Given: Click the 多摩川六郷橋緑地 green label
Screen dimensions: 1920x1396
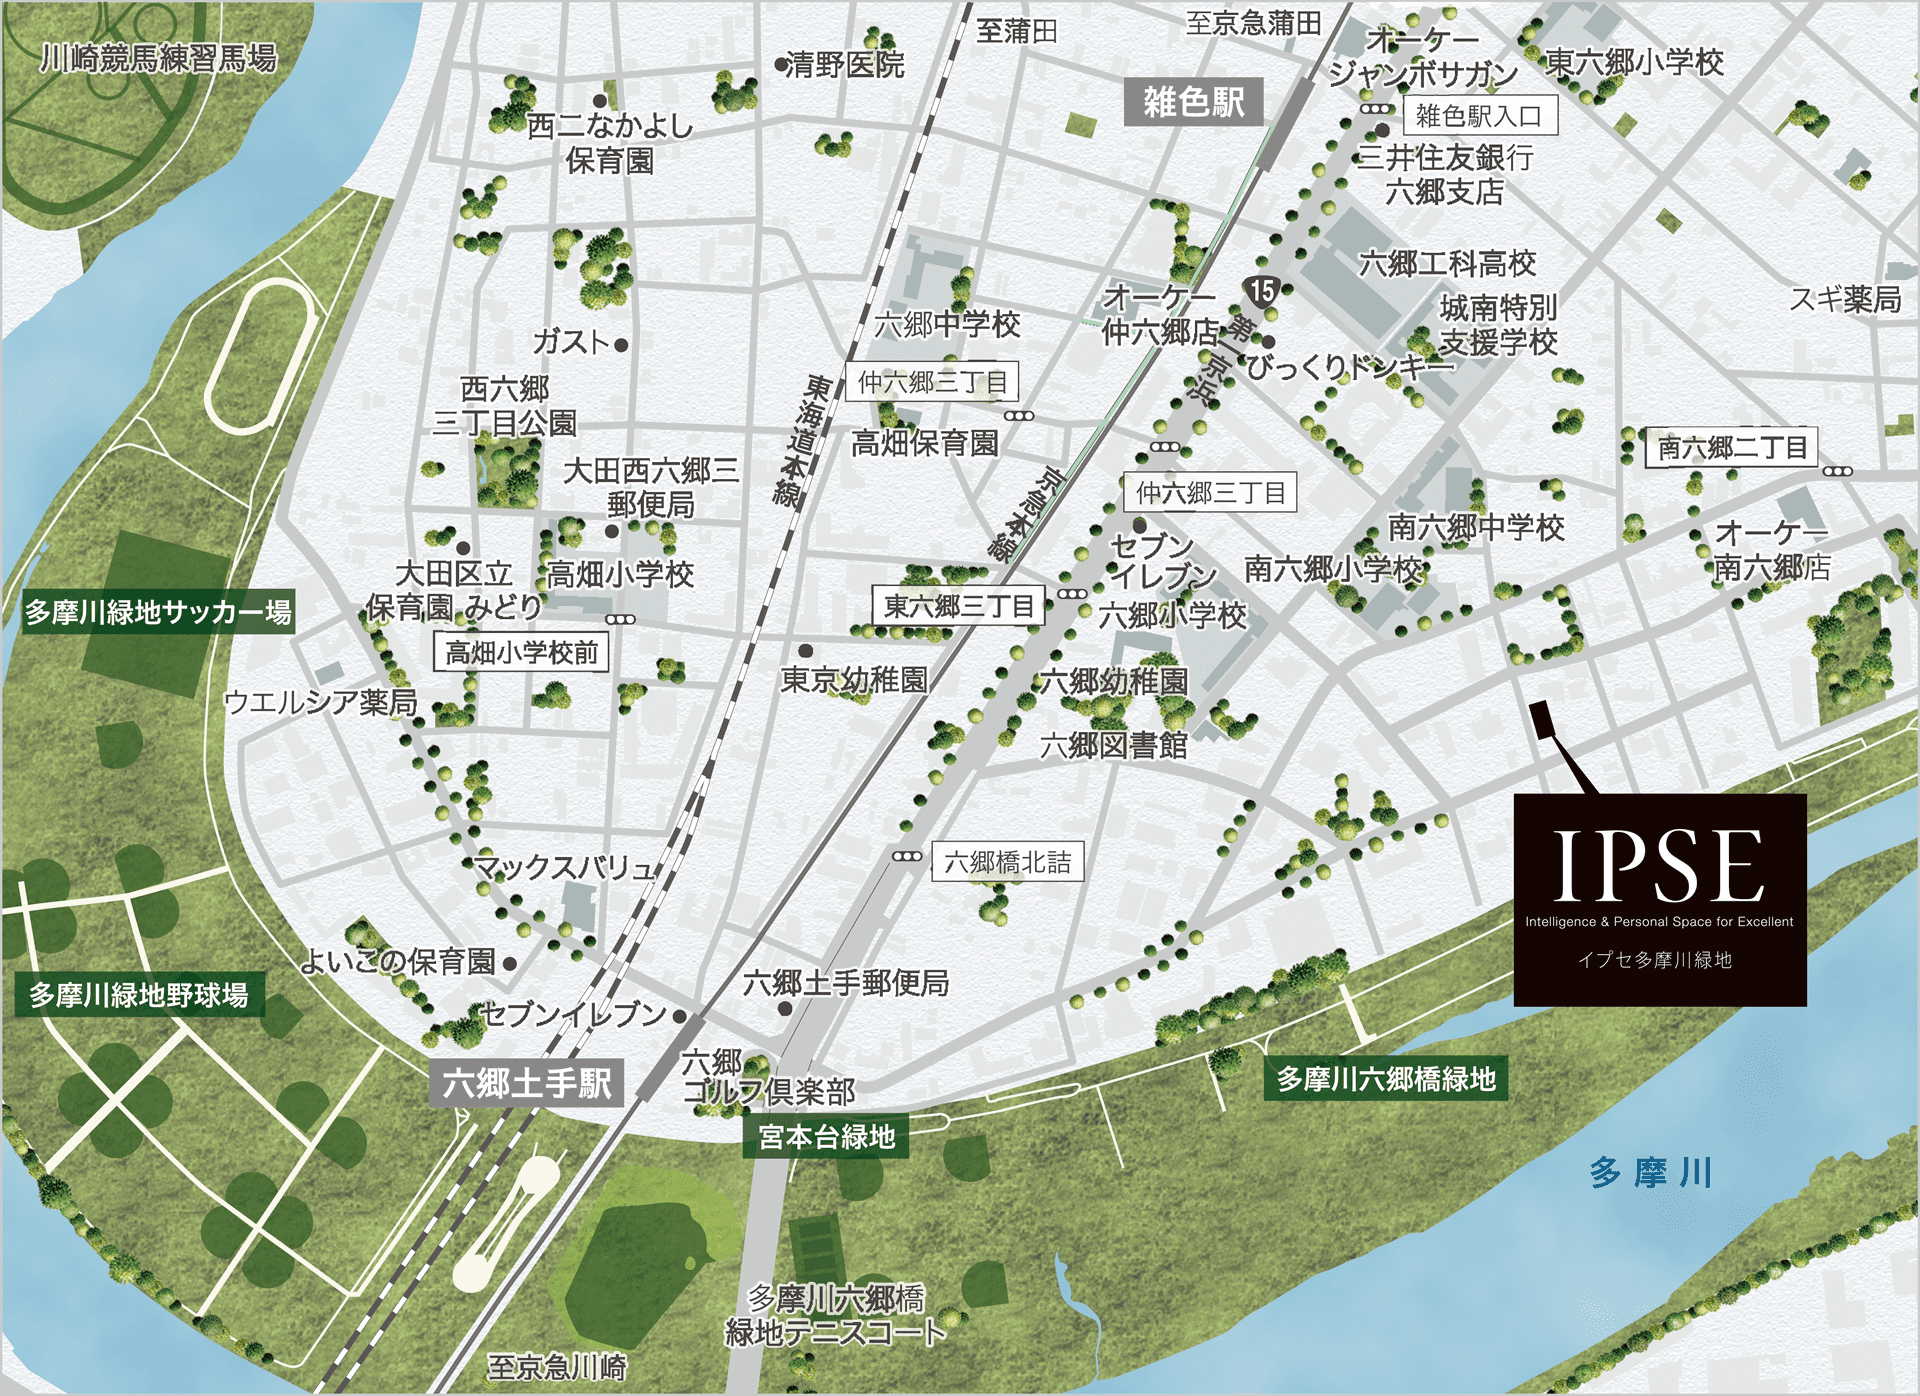Looking at the screenshot, I should tap(1386, 1079).
